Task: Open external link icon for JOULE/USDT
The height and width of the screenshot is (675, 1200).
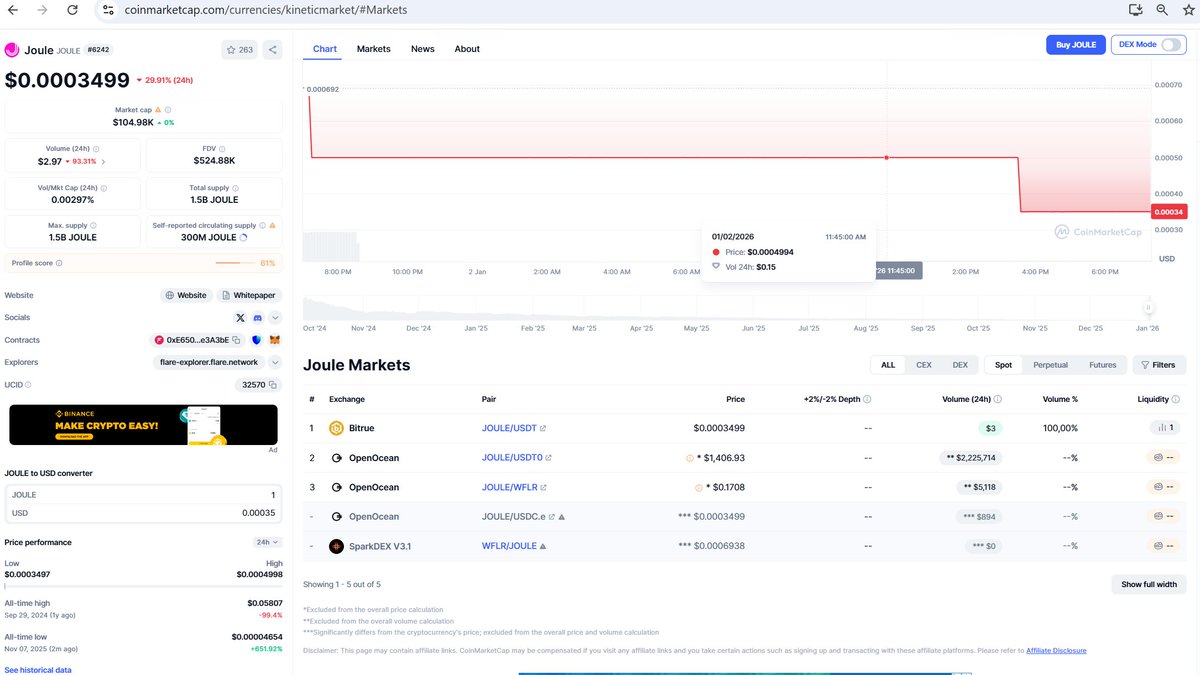Action: [543, 428]
